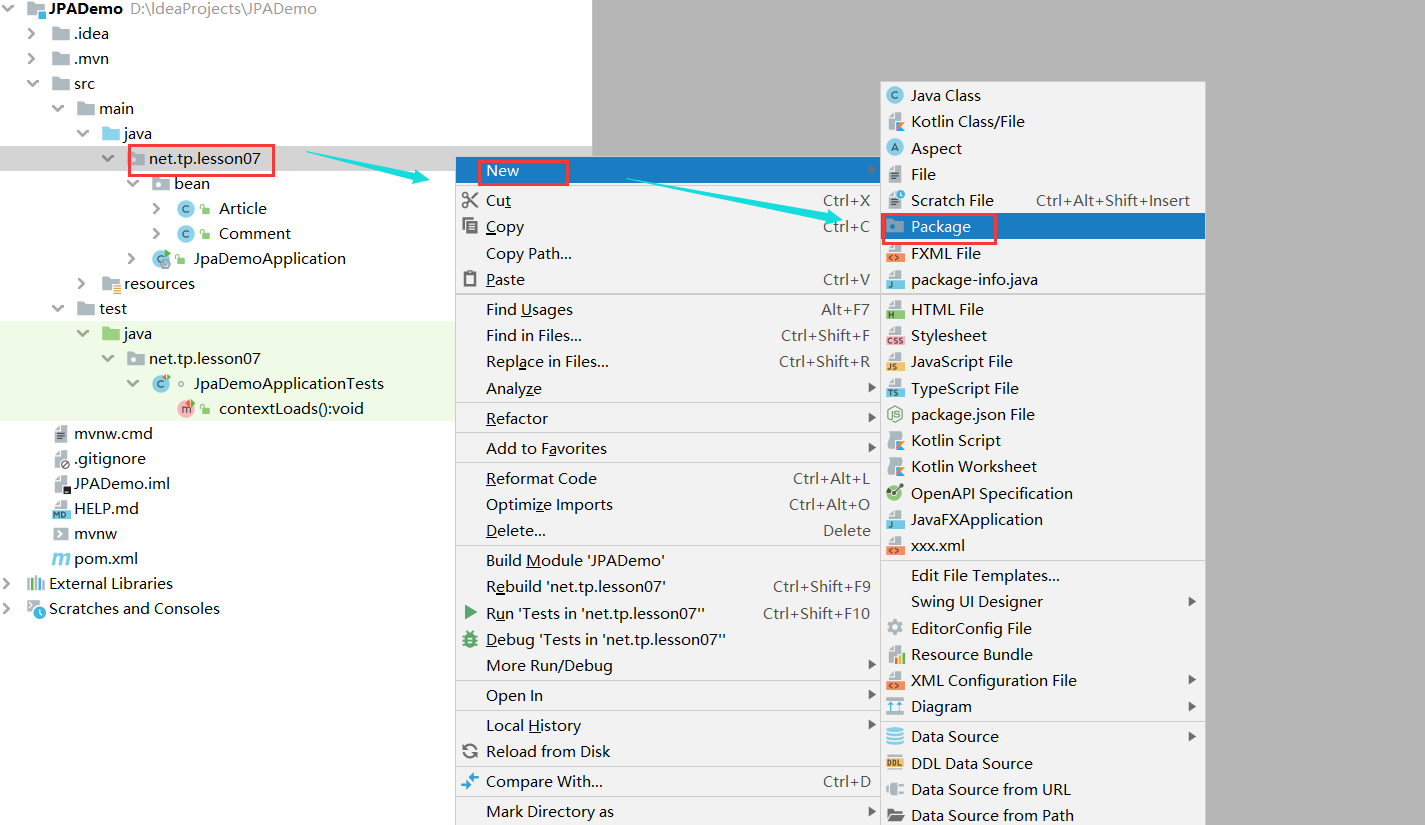
Task: Click the Resource Bundle icon
Action: click(895, 655)
